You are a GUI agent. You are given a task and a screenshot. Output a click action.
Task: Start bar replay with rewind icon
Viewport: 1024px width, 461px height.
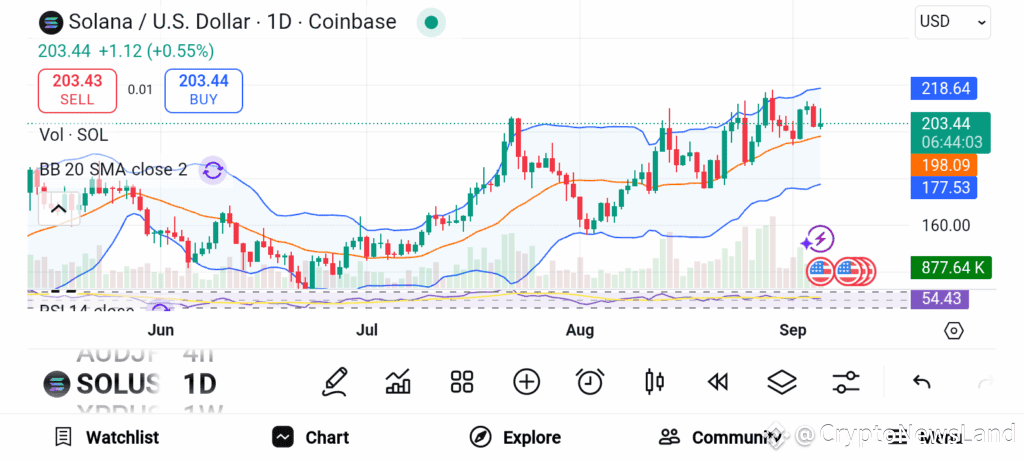pos(718,382)
